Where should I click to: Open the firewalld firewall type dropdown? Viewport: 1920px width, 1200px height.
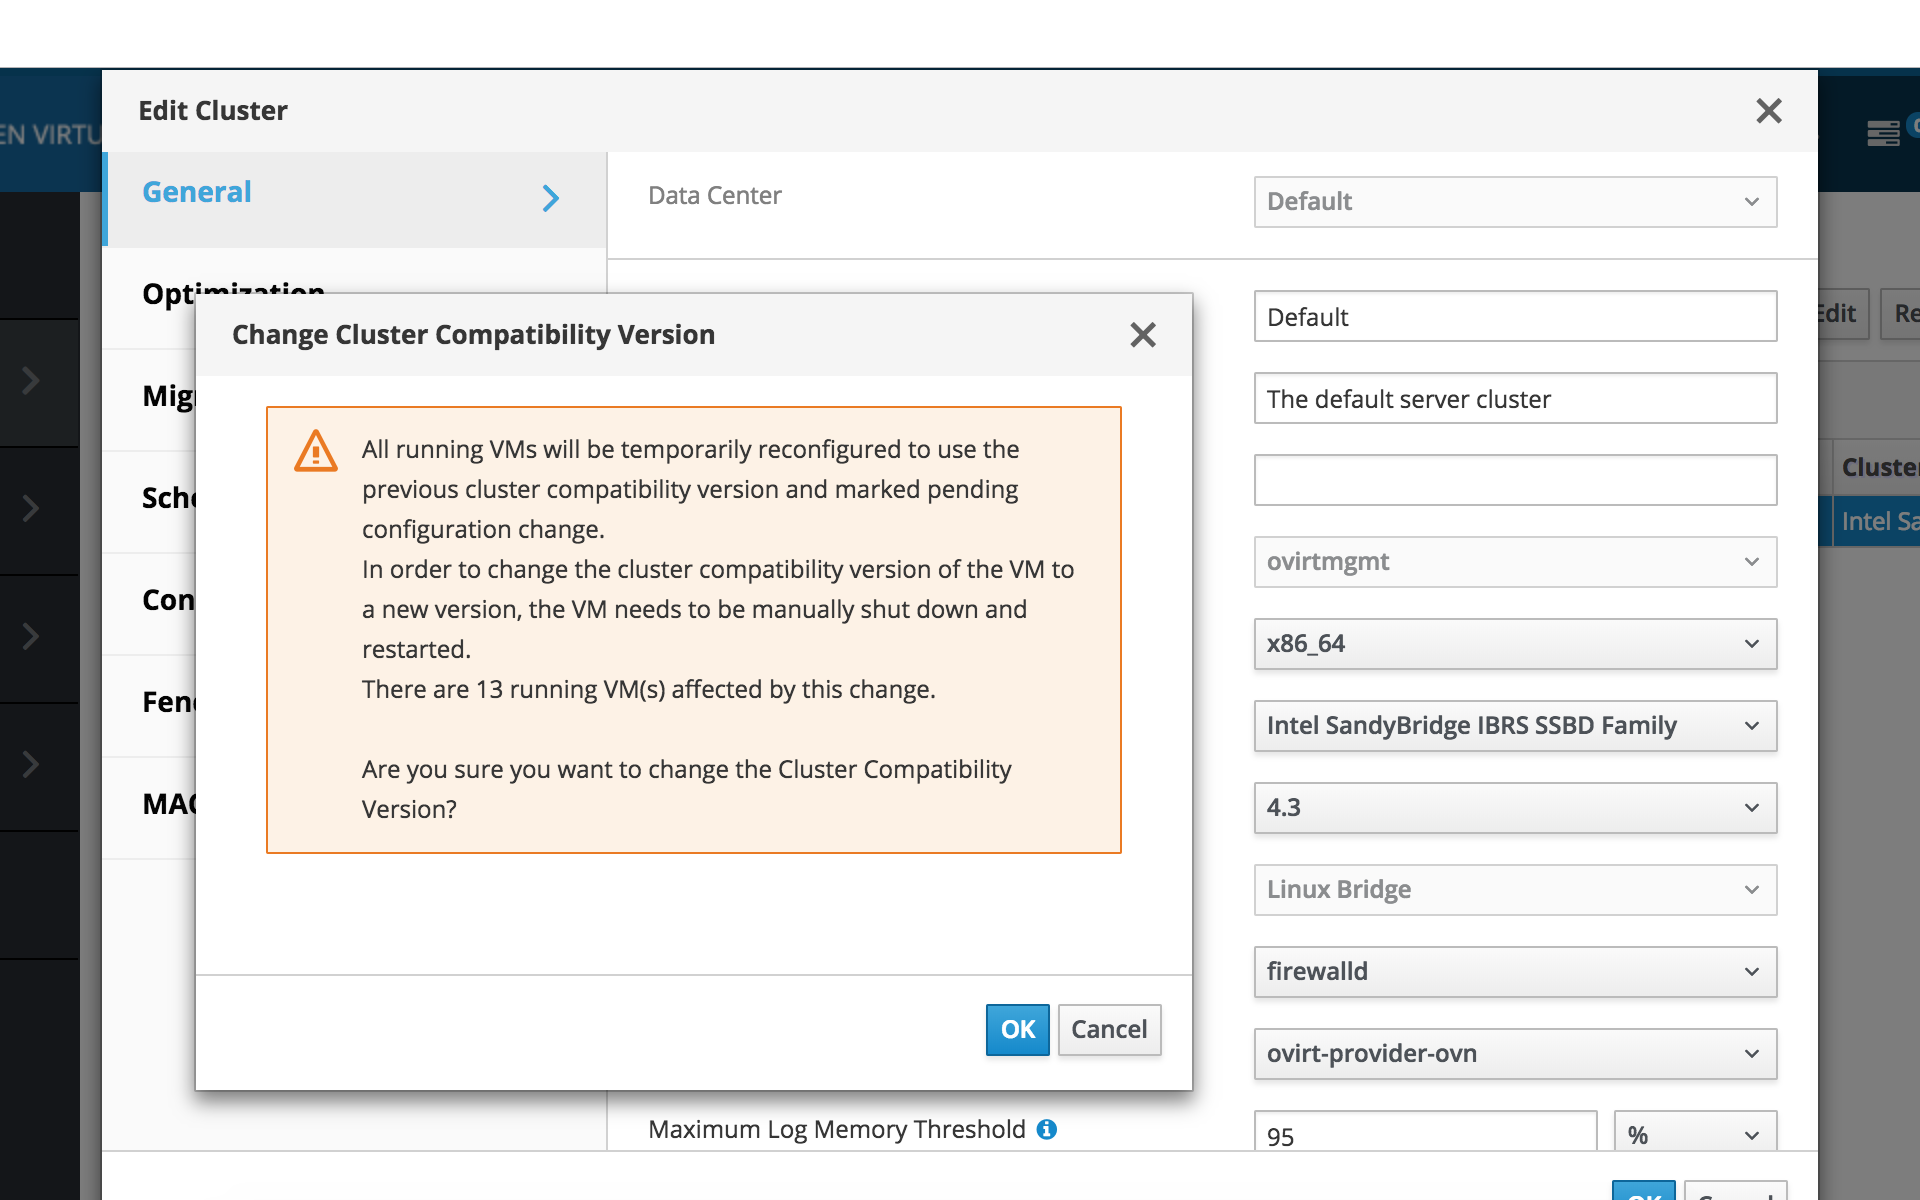click(x=1514, y=972)
